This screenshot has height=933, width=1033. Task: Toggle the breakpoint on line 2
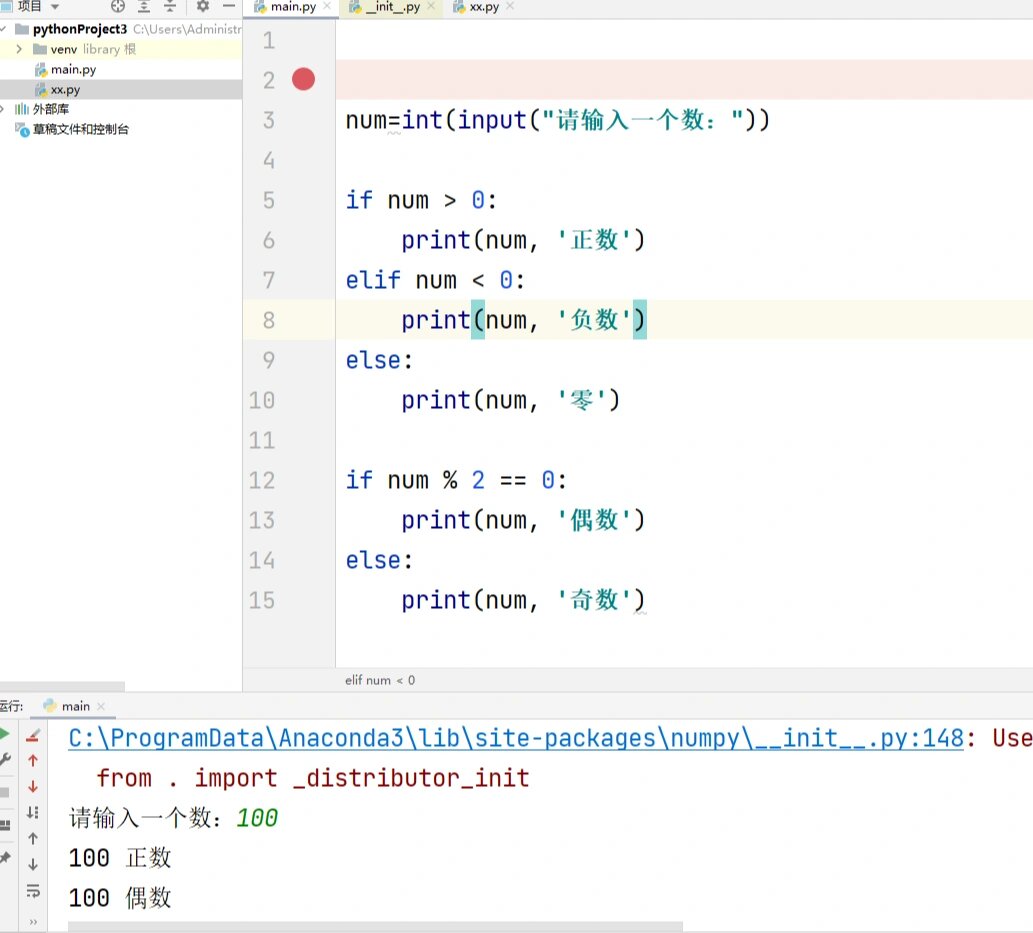[x=304, y=80]
